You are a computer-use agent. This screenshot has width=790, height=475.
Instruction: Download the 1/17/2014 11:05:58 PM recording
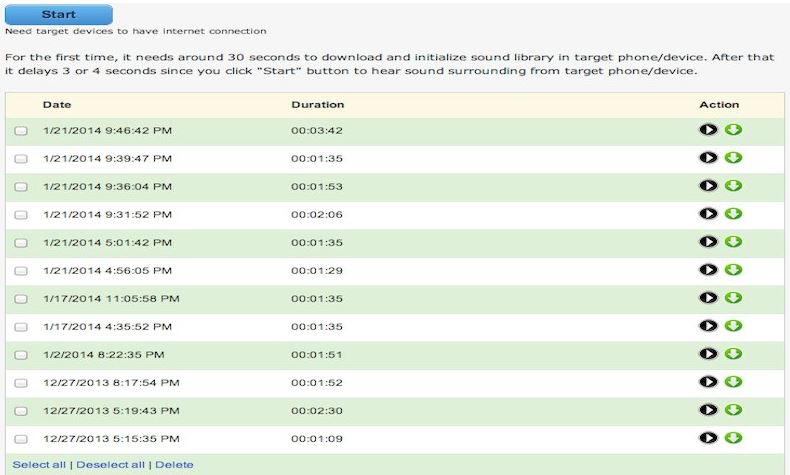click(733, 298)
